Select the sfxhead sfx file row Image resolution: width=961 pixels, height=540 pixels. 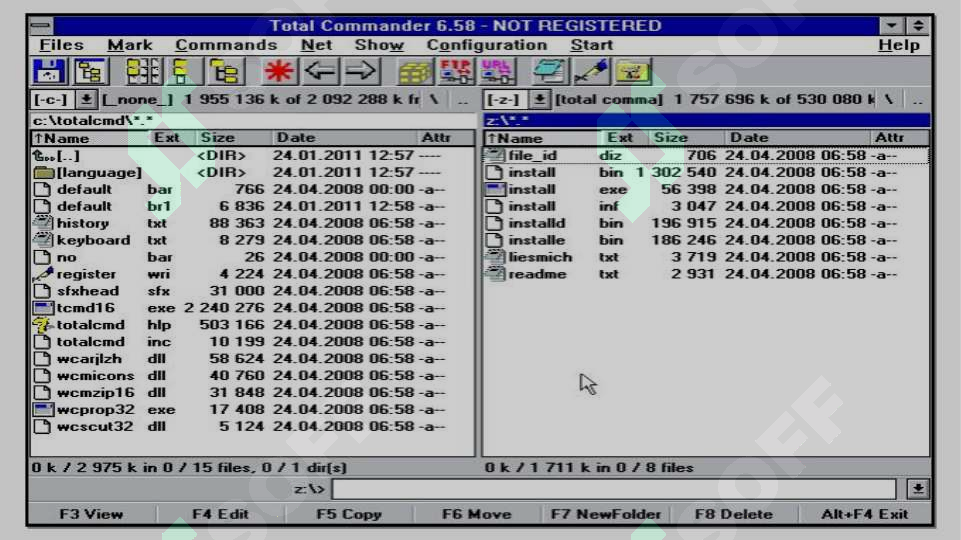[x=252, y=291]
